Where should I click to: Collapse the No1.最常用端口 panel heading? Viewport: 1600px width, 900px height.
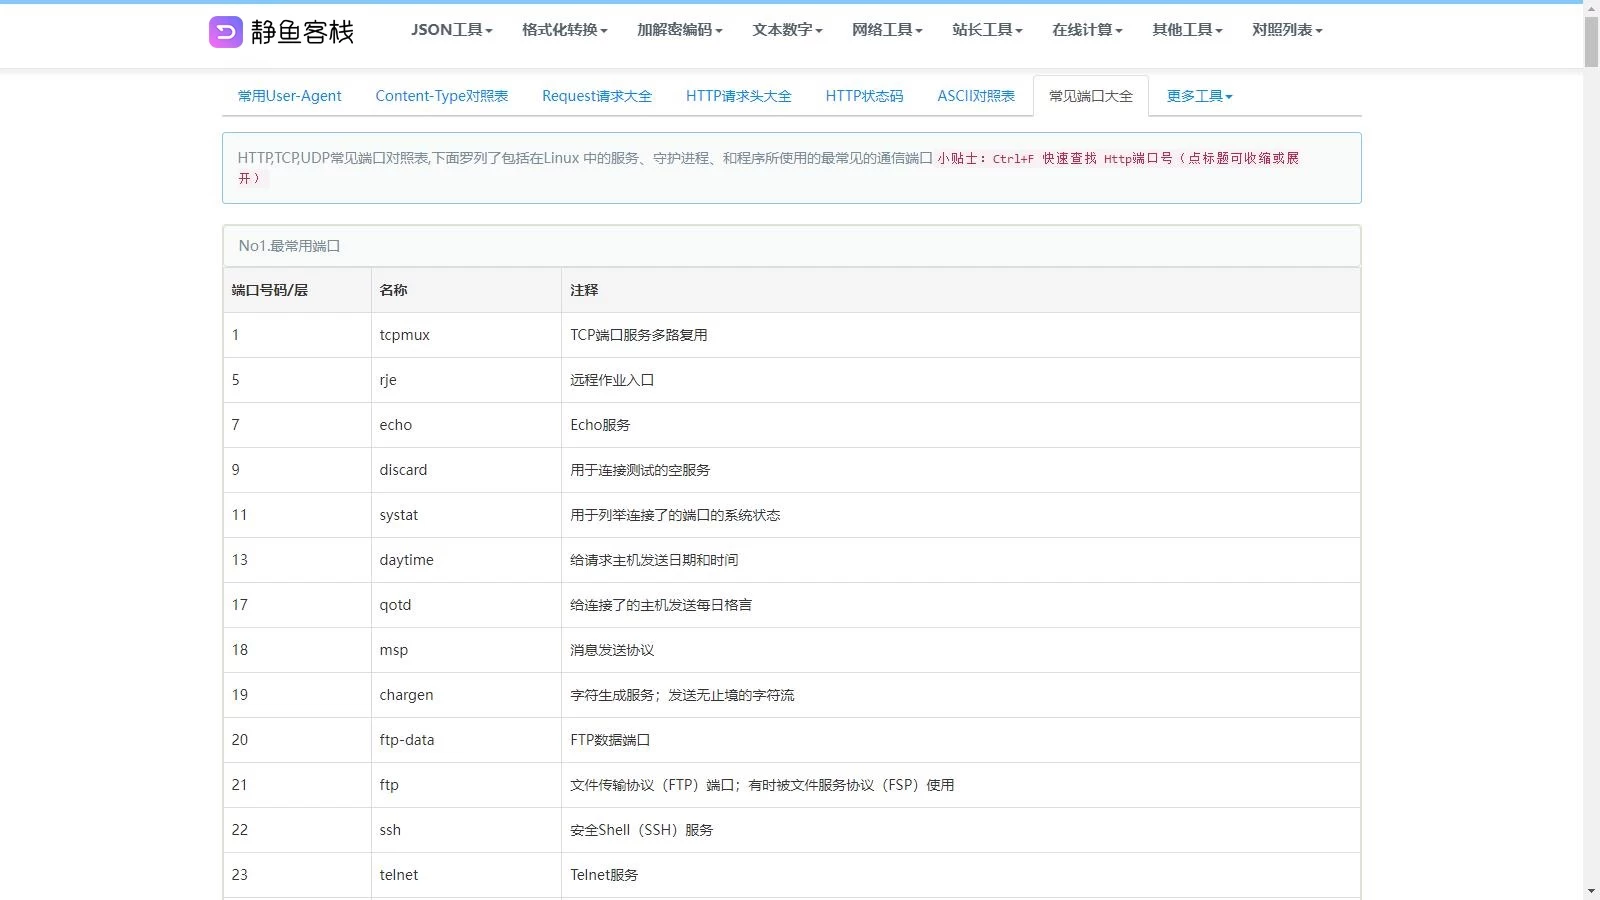click(x=289, y=246)
